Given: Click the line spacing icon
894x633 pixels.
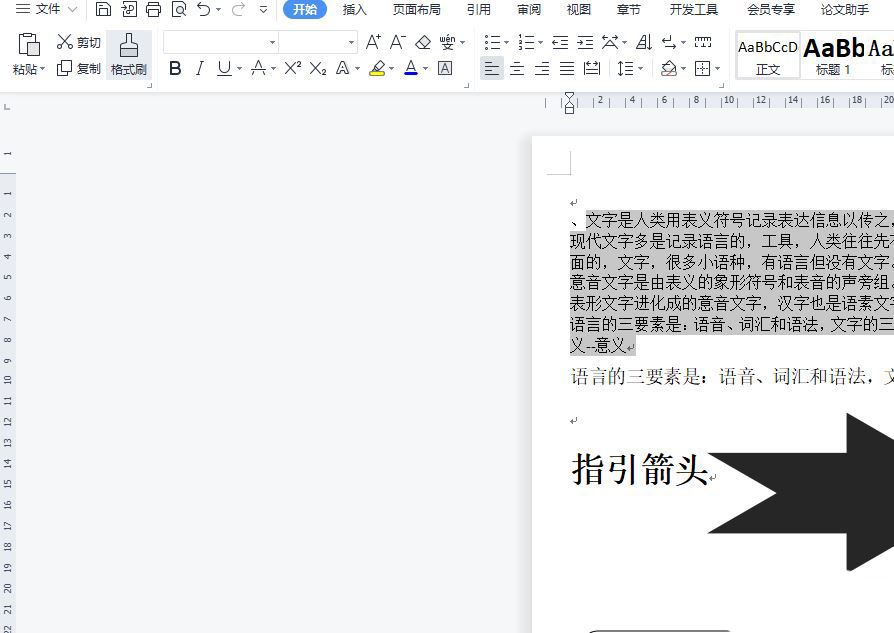Looking at the screenshot, I should pos(625,68).
